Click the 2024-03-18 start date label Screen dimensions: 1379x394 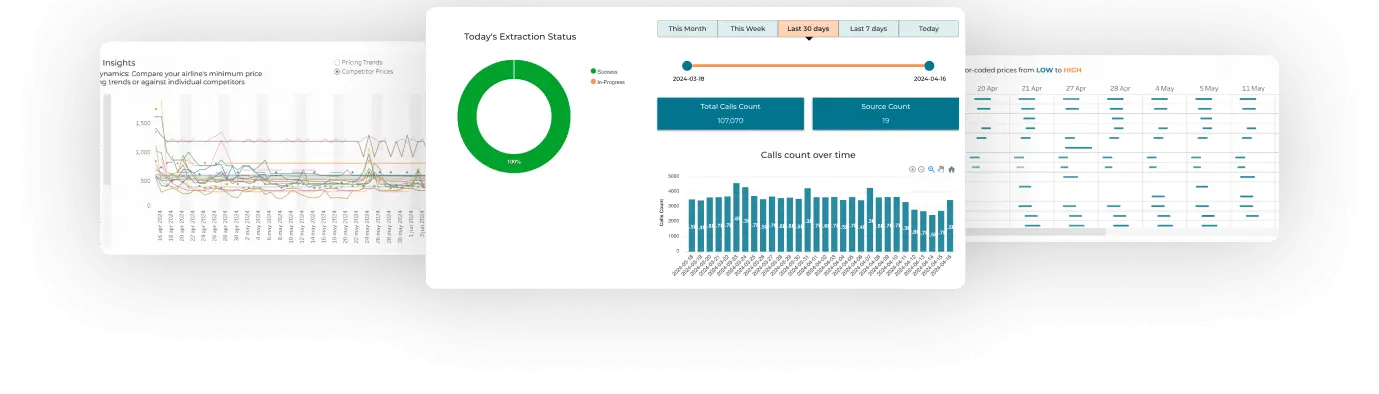click(688, 78)
